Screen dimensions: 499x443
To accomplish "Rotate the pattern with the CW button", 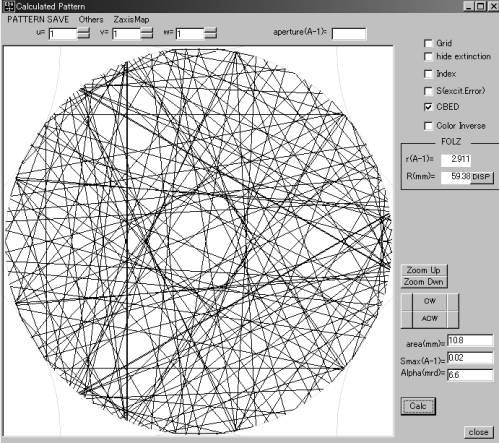I will coord(430,301).
